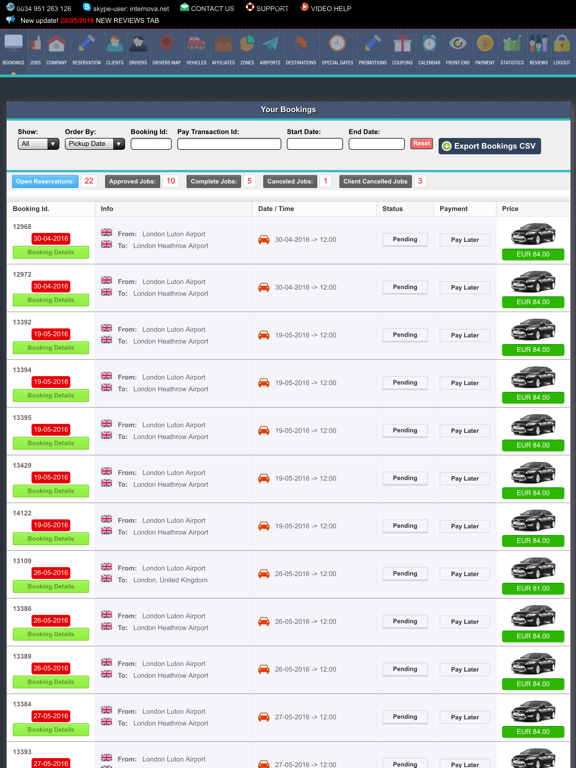Open Payment coin icon
576x768 pixels.
[485, 44]
